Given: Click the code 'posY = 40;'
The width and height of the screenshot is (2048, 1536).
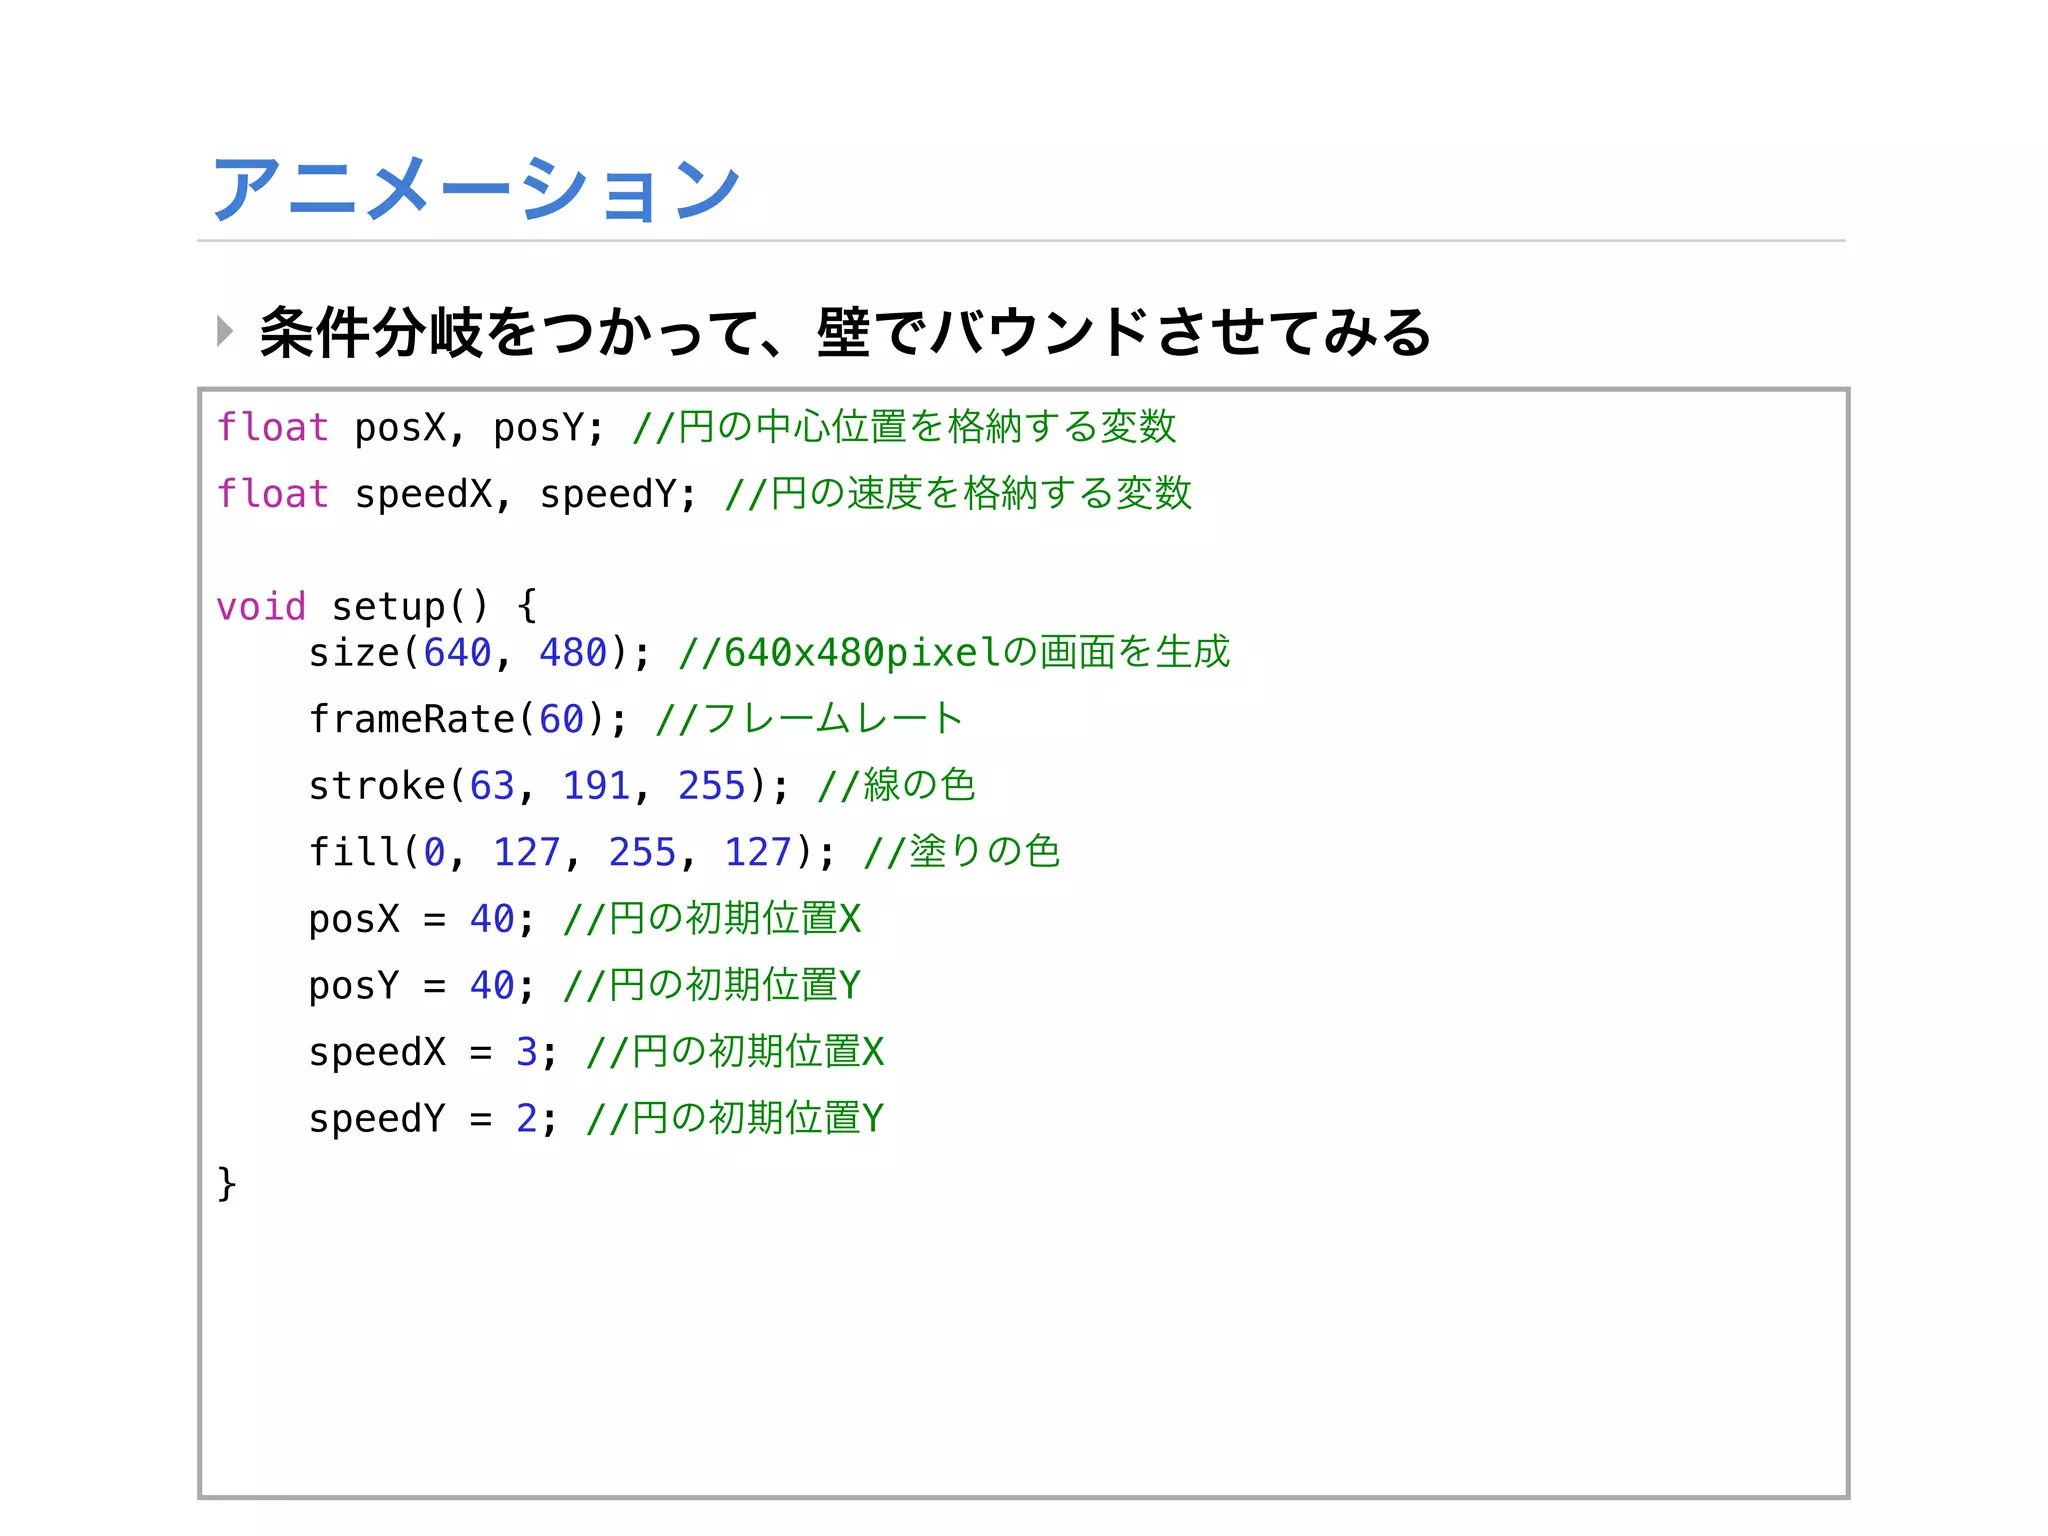Looking at the screenshot, I should point(422,986).
